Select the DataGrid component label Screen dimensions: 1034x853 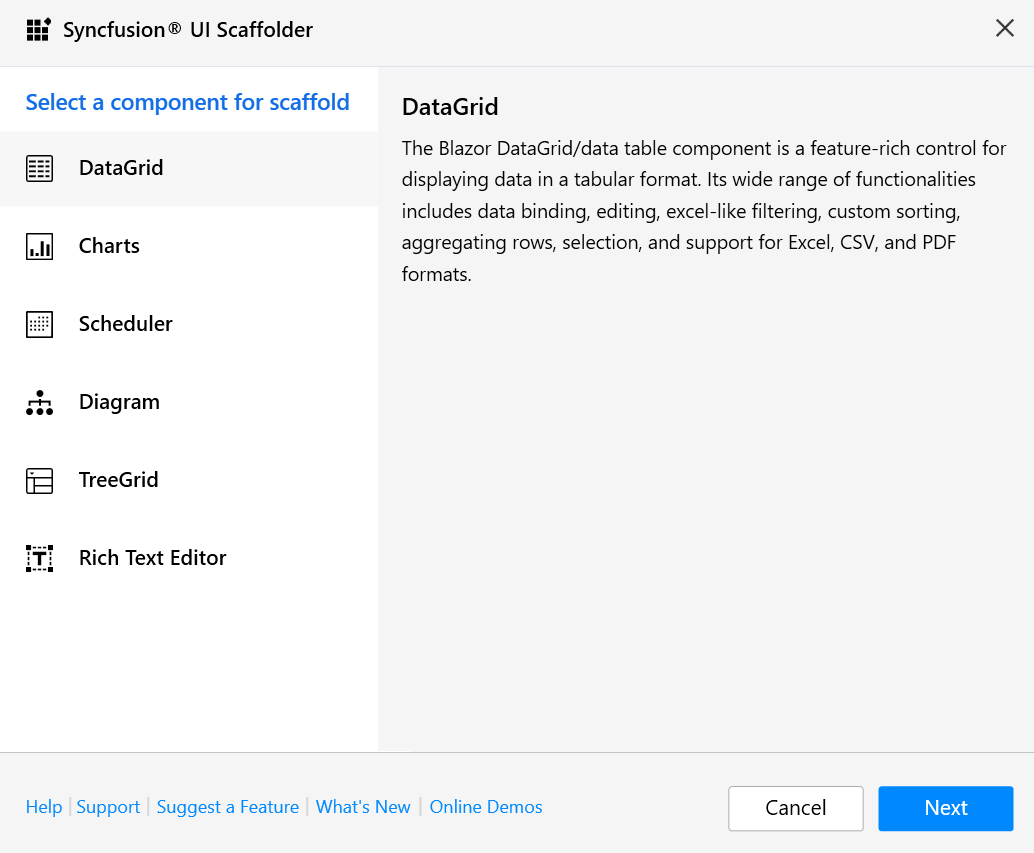click(121, 168)
